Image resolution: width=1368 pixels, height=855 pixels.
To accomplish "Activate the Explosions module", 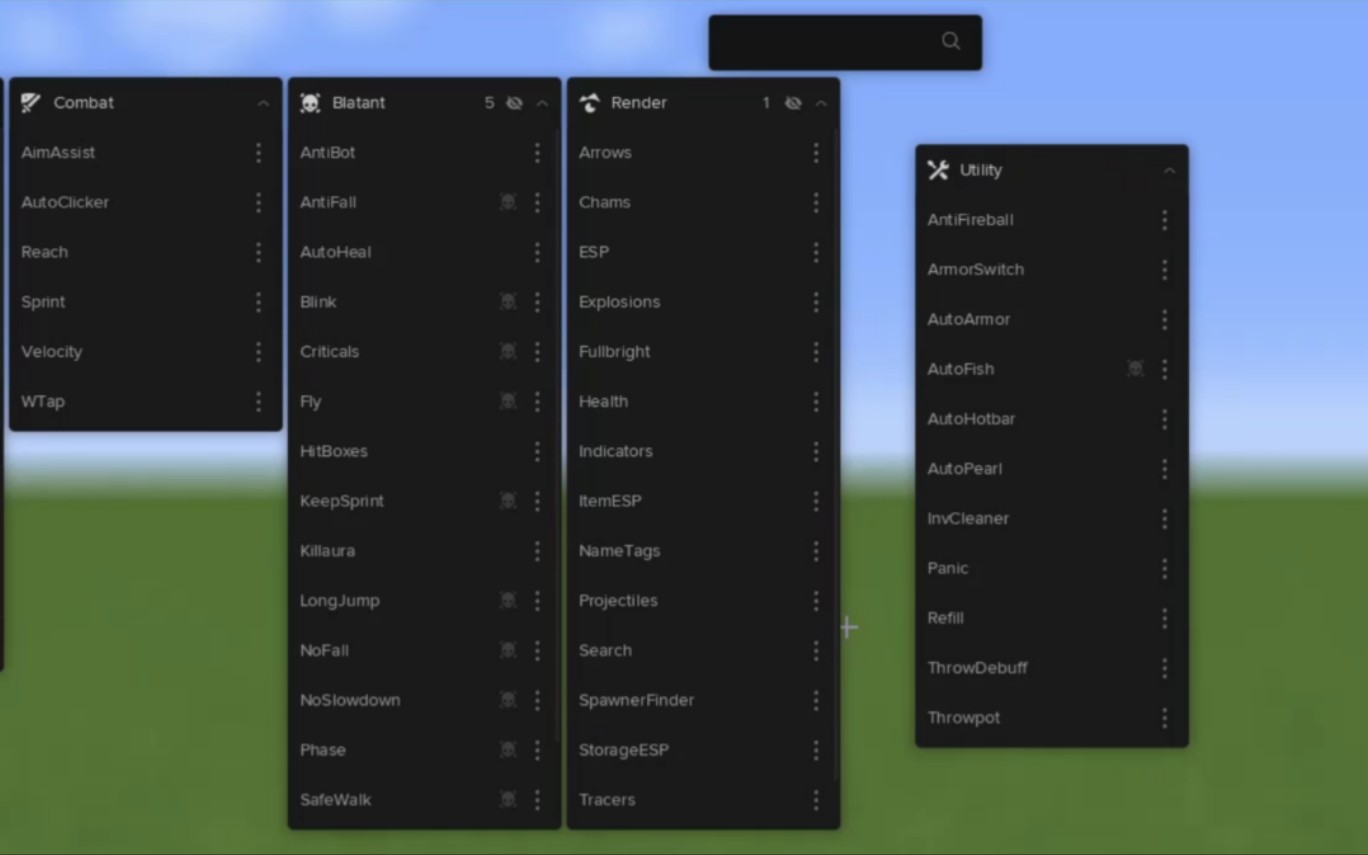I will coord(701,301).
